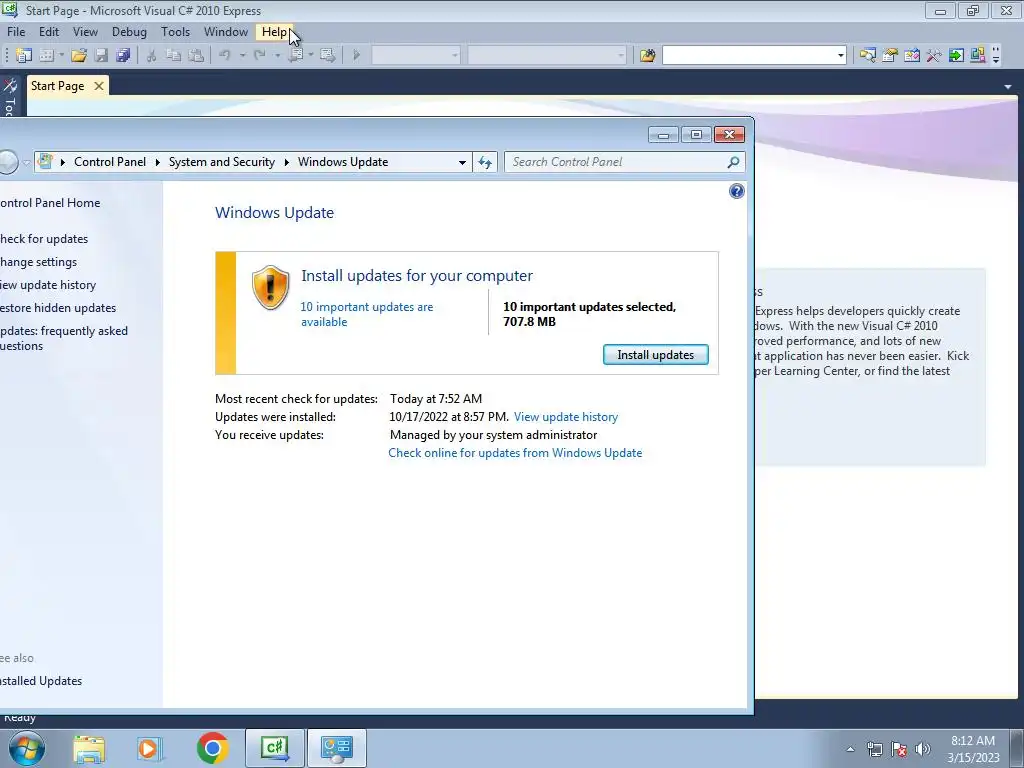The width and height of the screenshot is (1024, 768).
Task: Open the Object Browser toolbar icon
Action: 912,56
